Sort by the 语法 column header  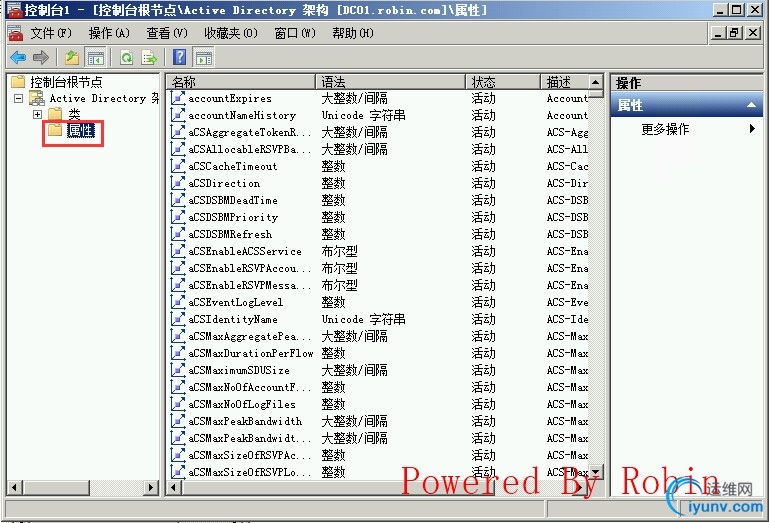[390, 81]
